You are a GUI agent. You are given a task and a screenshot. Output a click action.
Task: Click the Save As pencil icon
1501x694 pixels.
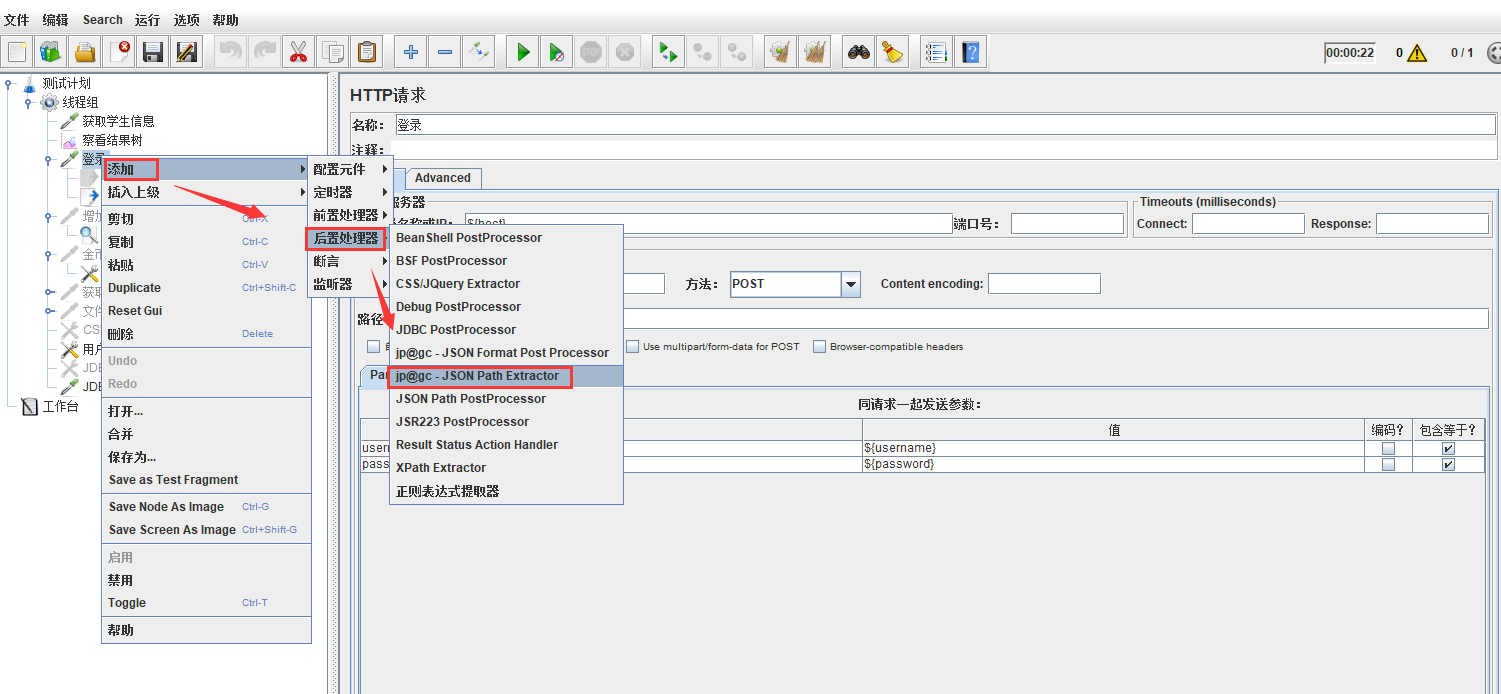tap(187, 52)
